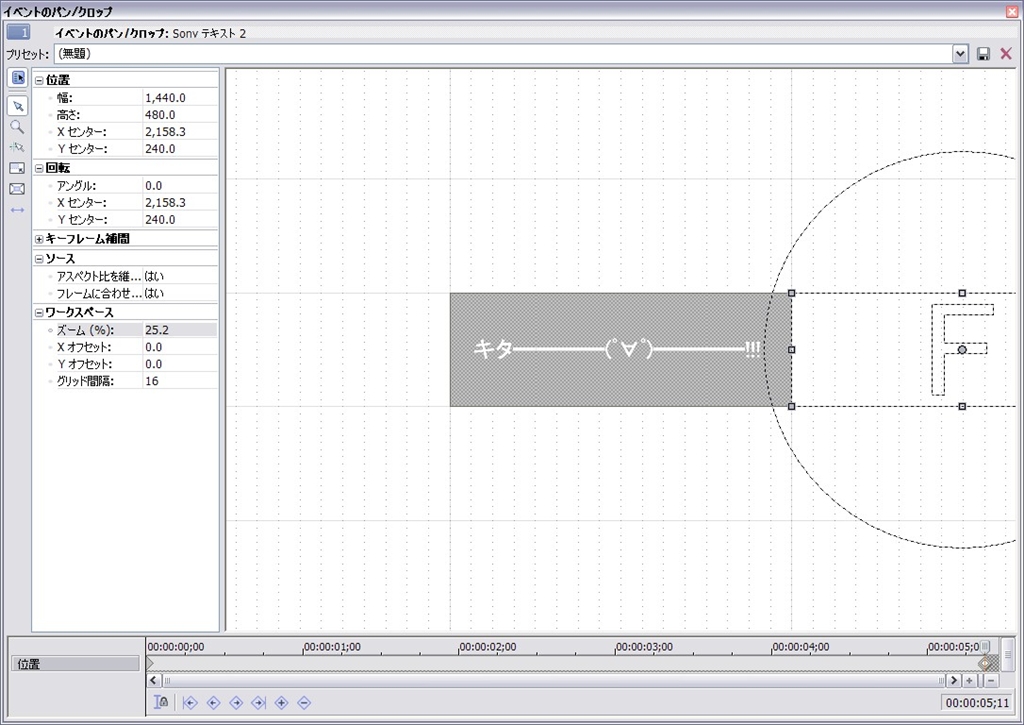Click the Sync Cursor button
The height and width of the screenshot is (725, 1024).
[161, 702]
